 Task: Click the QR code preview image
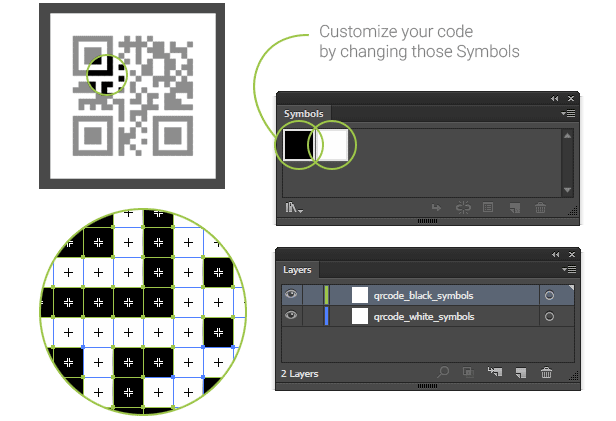tap(132, 96)
